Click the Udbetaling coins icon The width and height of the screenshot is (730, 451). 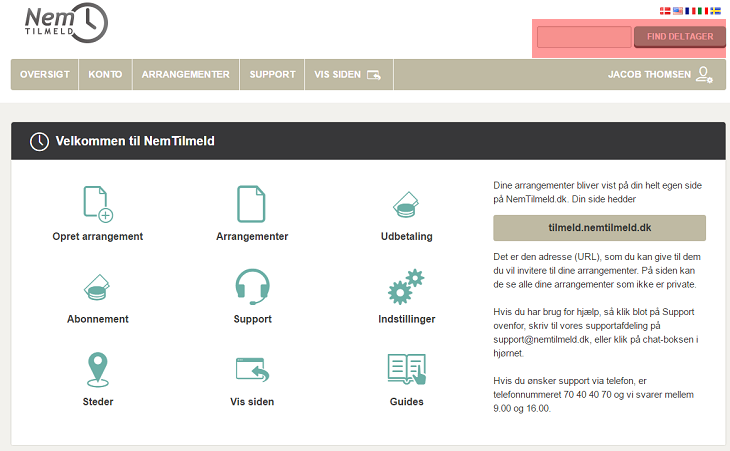(x=406, y=205)
